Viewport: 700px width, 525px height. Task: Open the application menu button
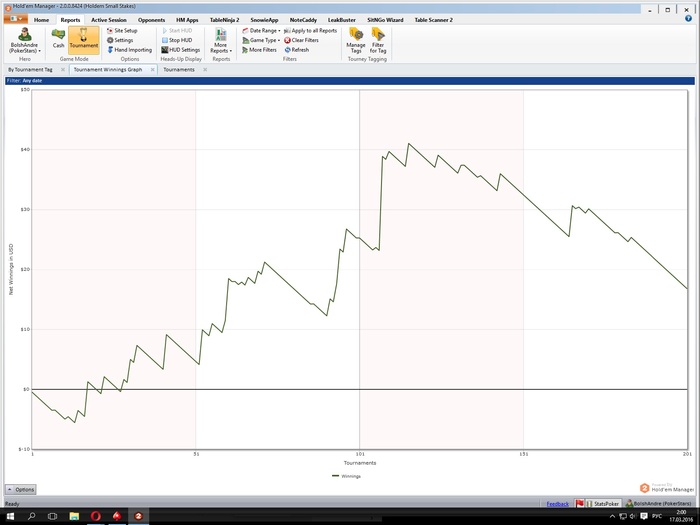pos(16,19)
